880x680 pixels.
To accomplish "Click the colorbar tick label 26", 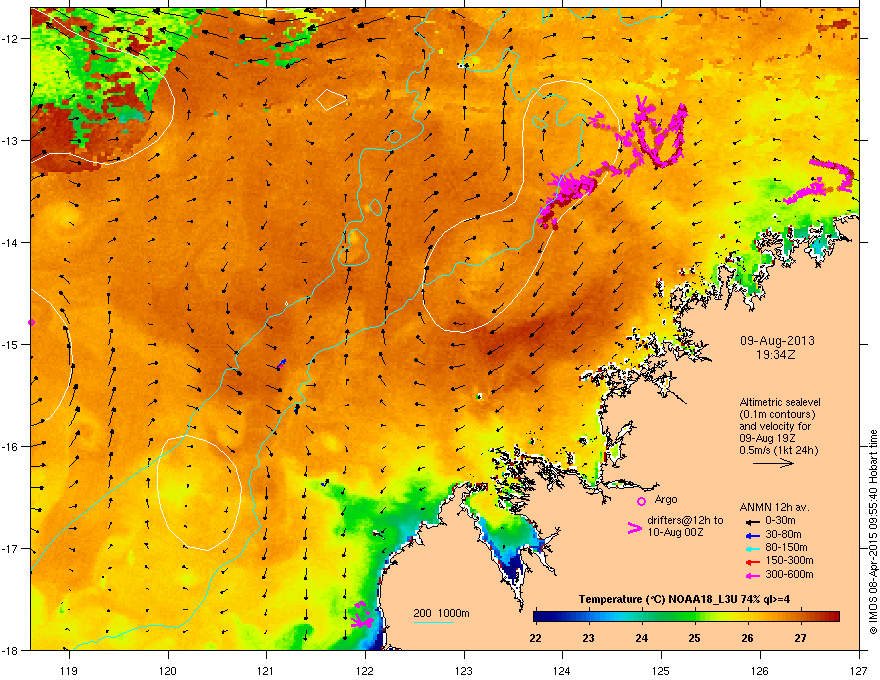I will [747, 638].
